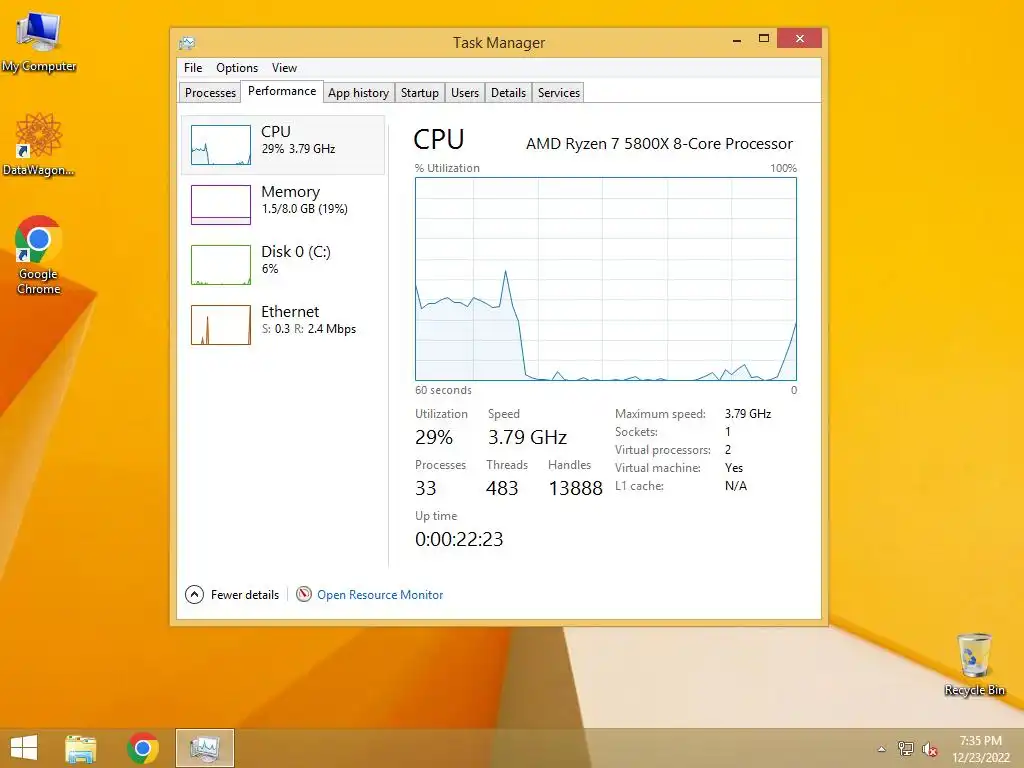Select Memory in resource list
Viewport: 1024px width, 768px height.
pyautogui.click(x=283, y=204)
